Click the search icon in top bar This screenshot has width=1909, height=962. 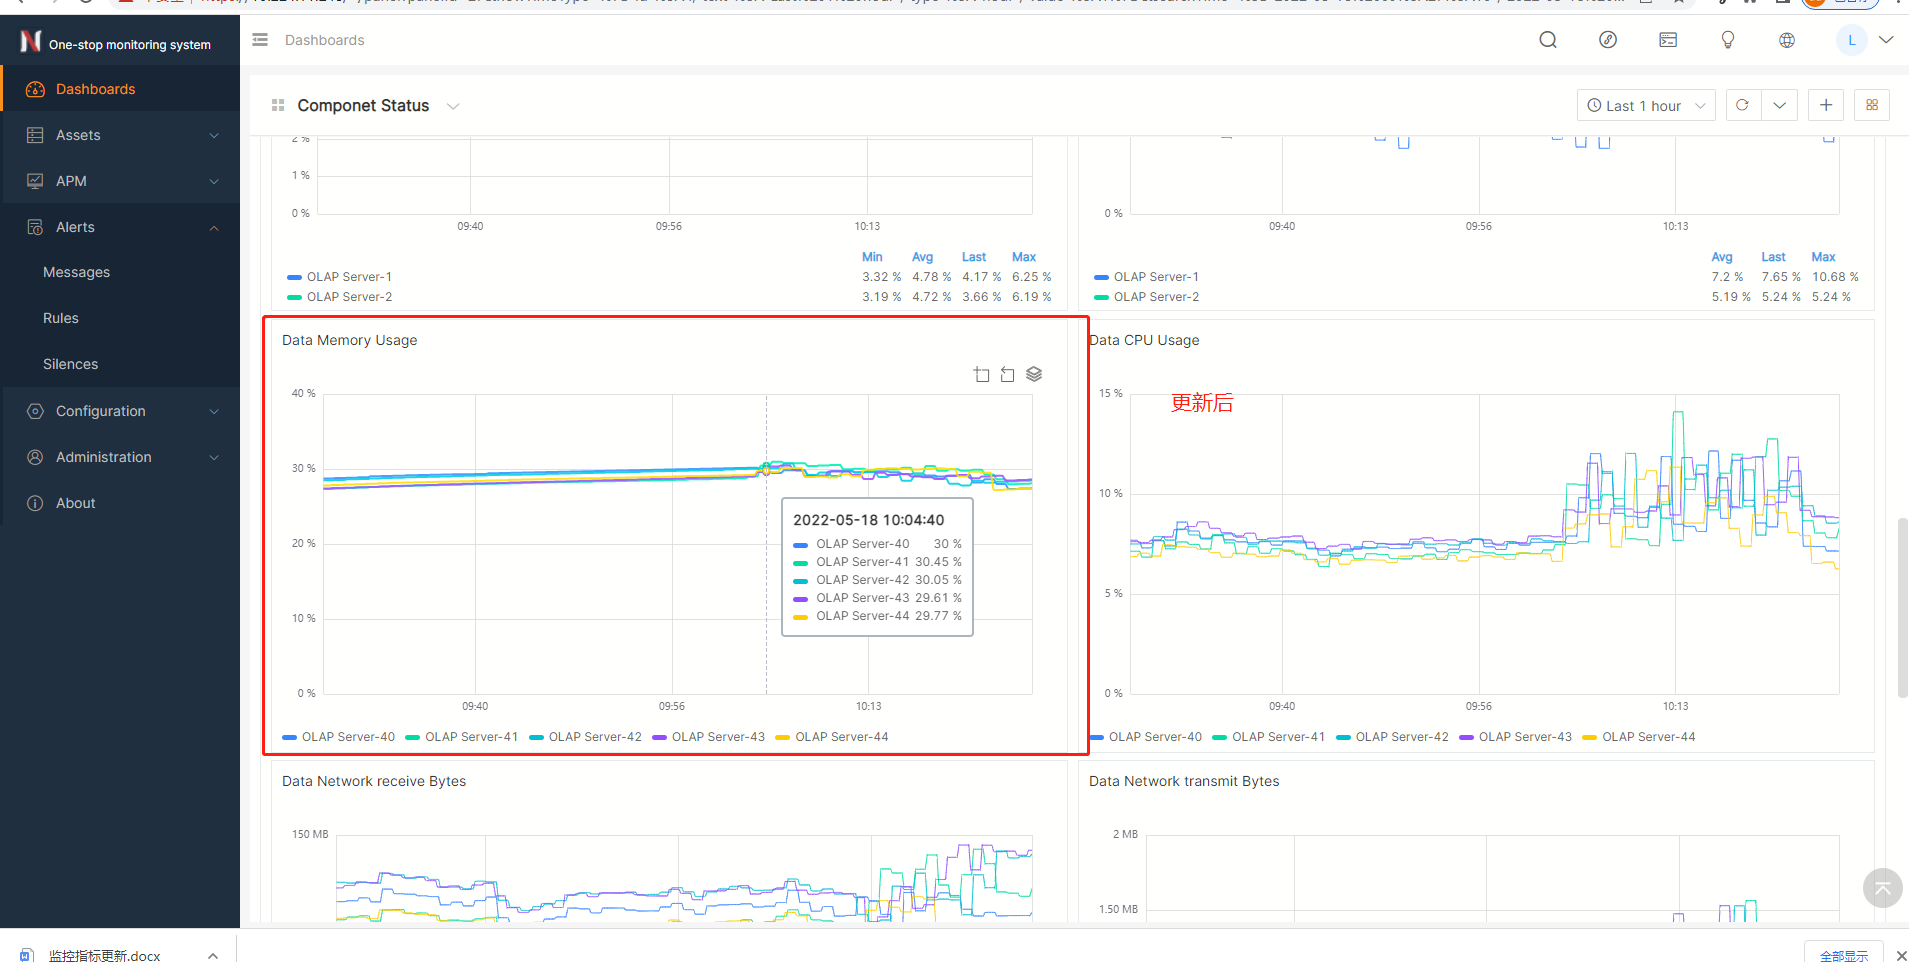[x=1547, y=40]
